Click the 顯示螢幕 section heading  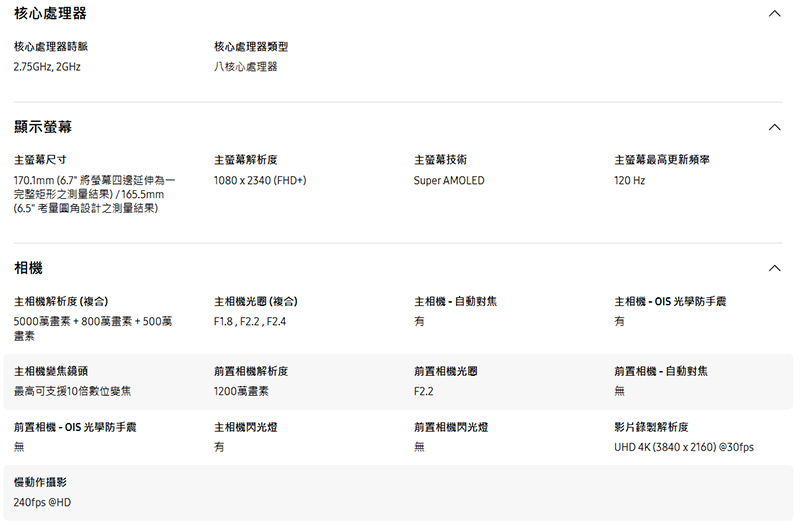pos(43,128)
